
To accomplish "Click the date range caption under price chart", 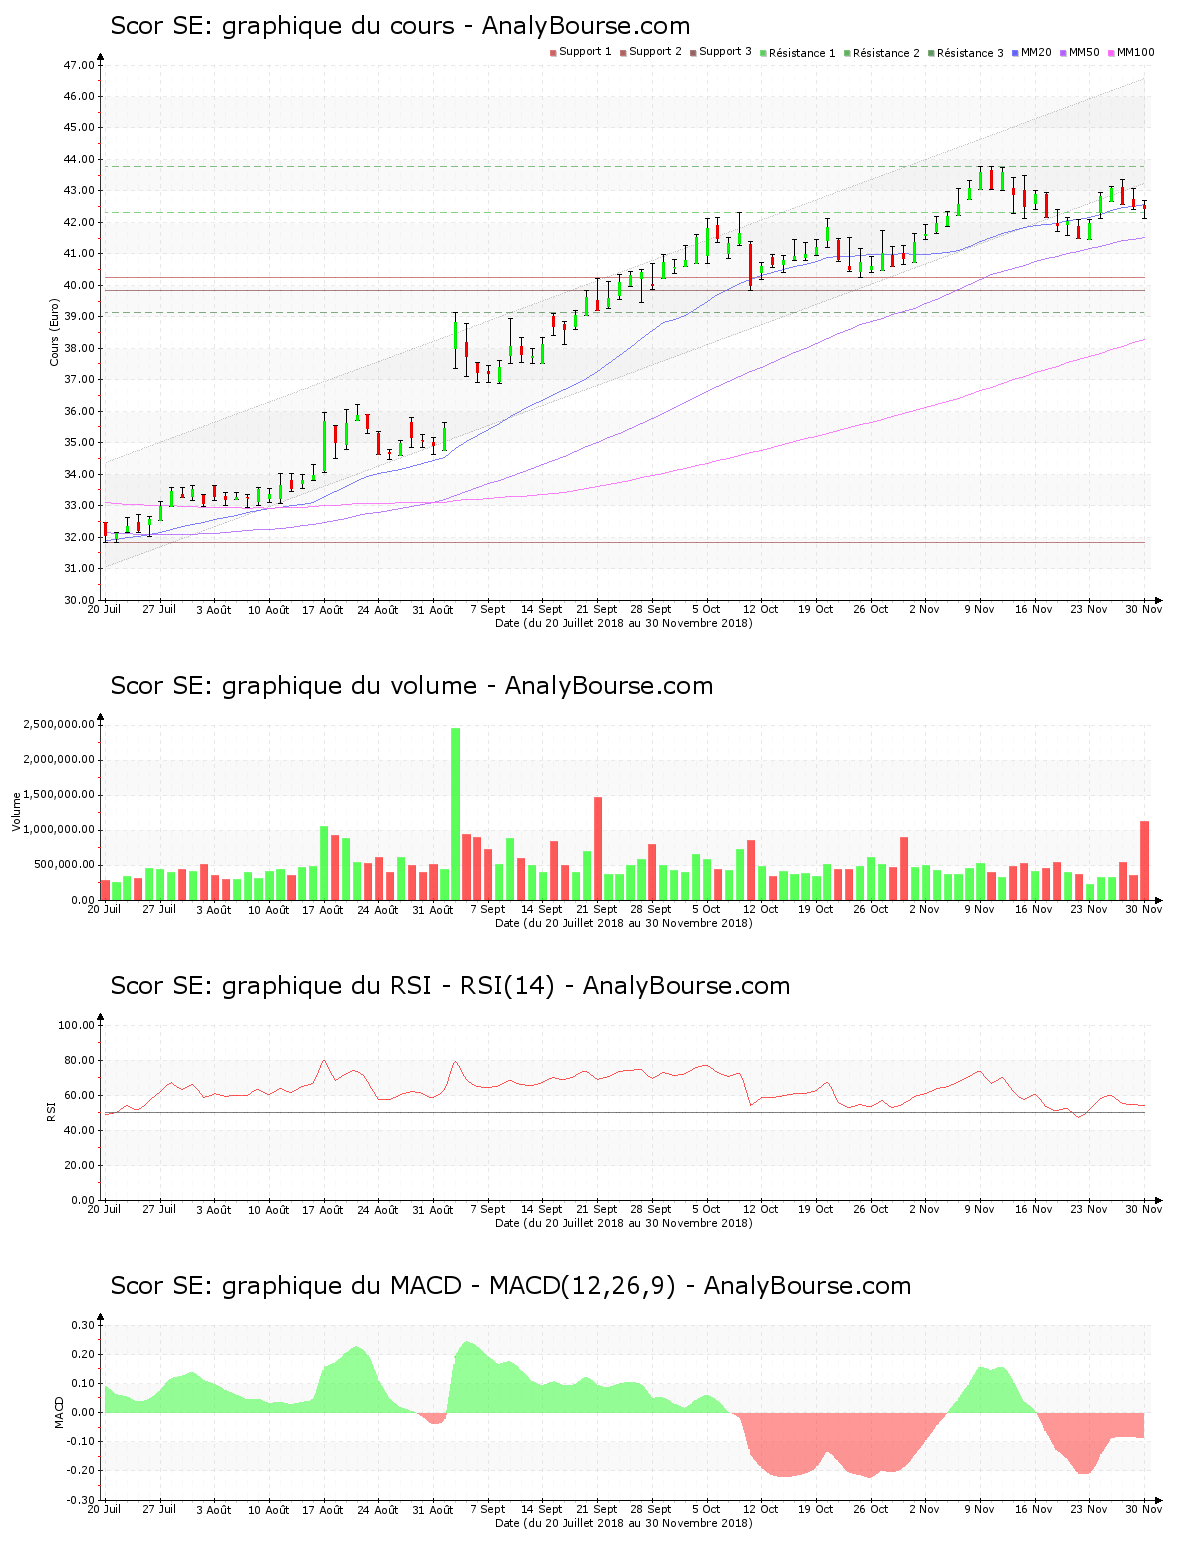I will click(624, 623).
